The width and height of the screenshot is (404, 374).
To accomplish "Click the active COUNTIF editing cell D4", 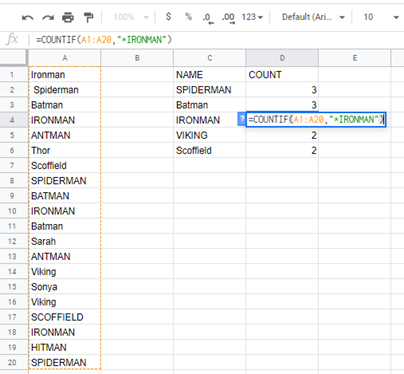I will [316, 119].
